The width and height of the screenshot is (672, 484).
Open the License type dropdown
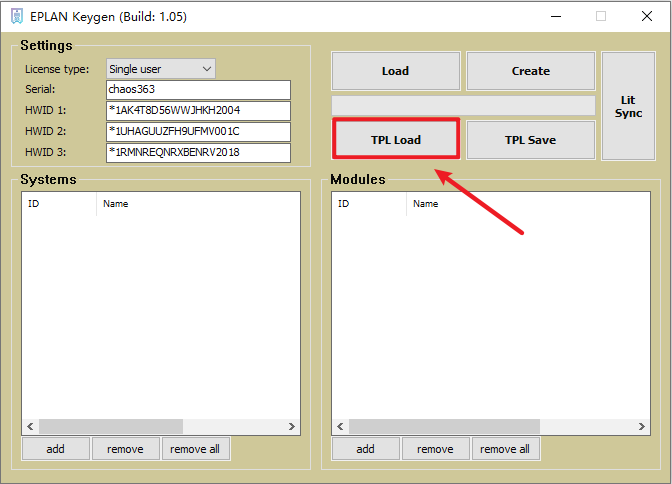[161, 69]
